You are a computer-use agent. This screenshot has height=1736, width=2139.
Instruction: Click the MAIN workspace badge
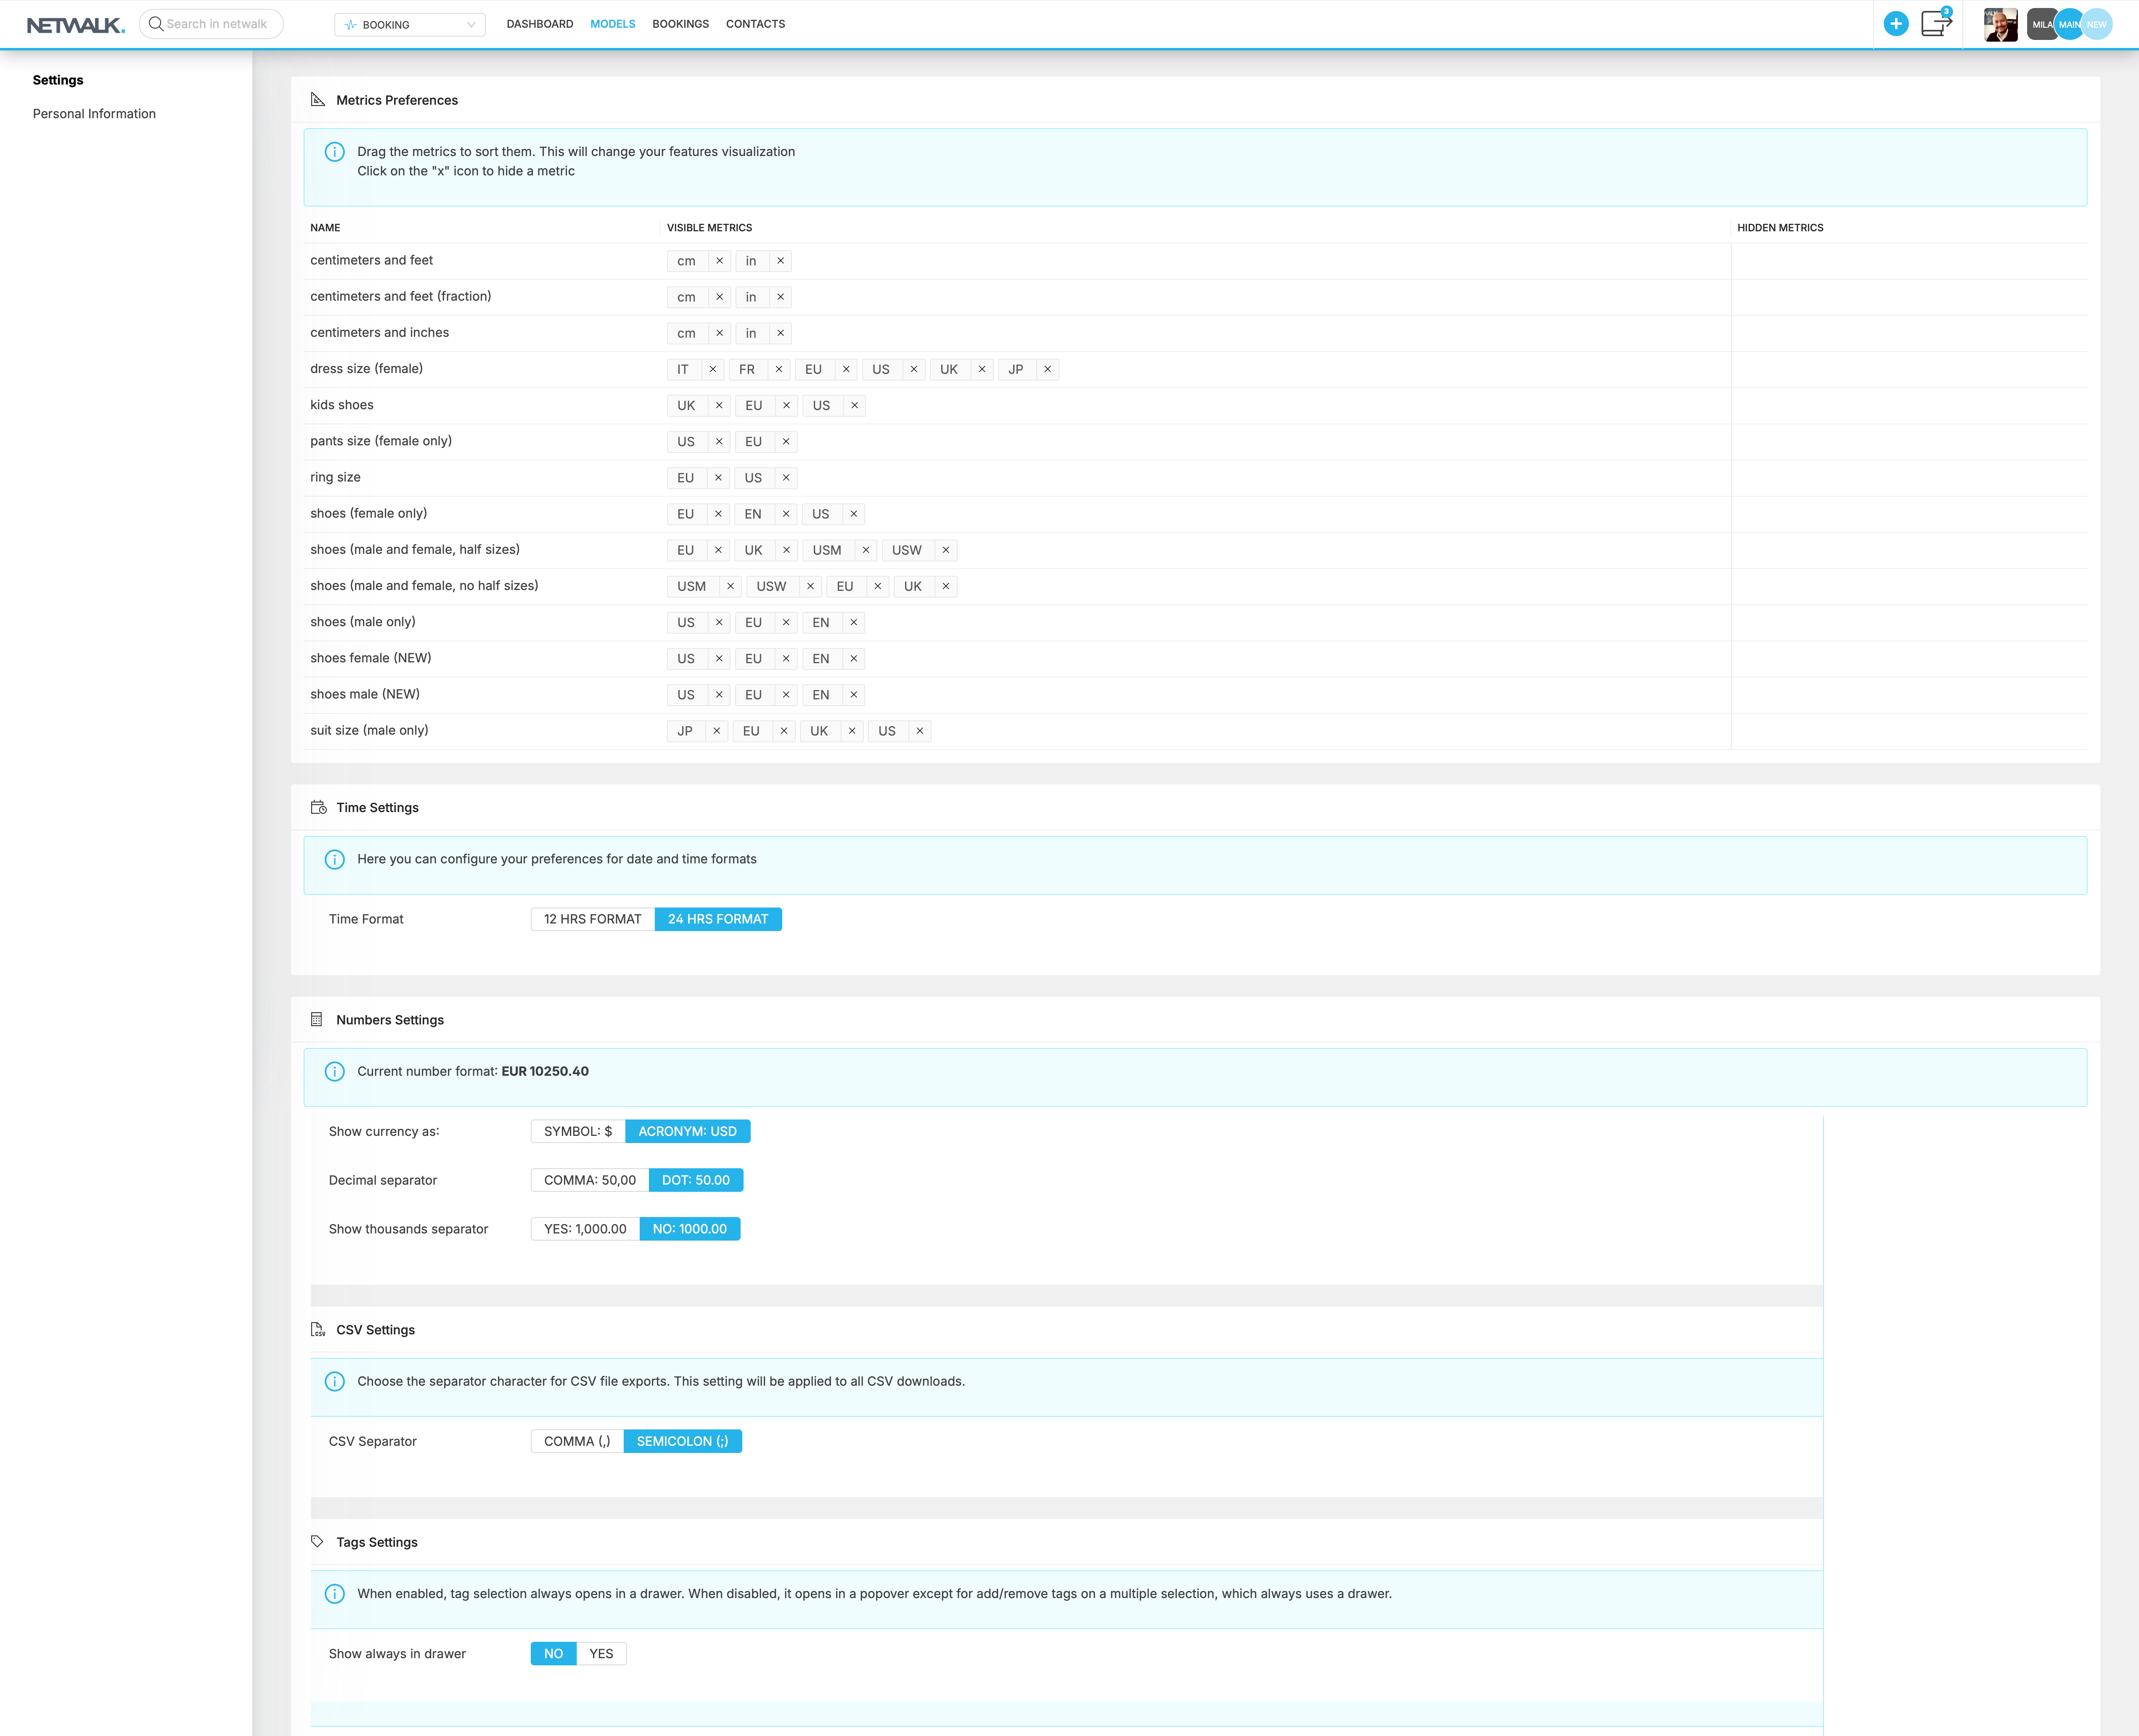2069,24
